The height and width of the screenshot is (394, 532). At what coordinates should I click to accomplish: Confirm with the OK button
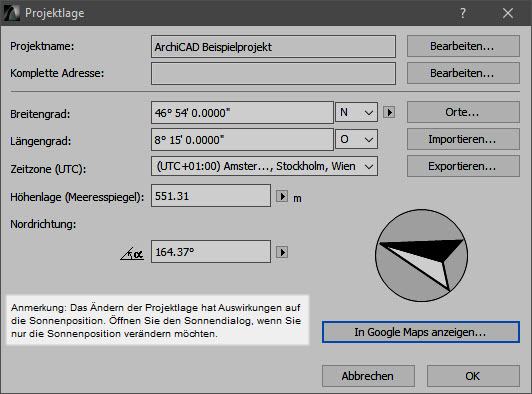tap(473, 376)
